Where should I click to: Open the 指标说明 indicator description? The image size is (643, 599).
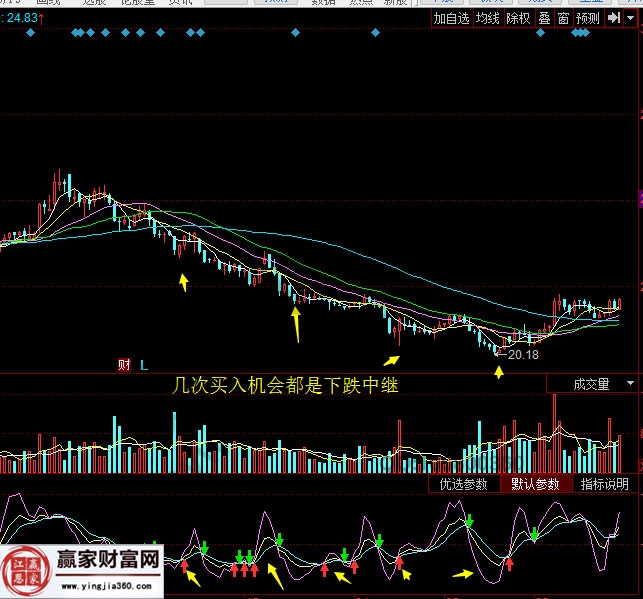tap(604, 484)
